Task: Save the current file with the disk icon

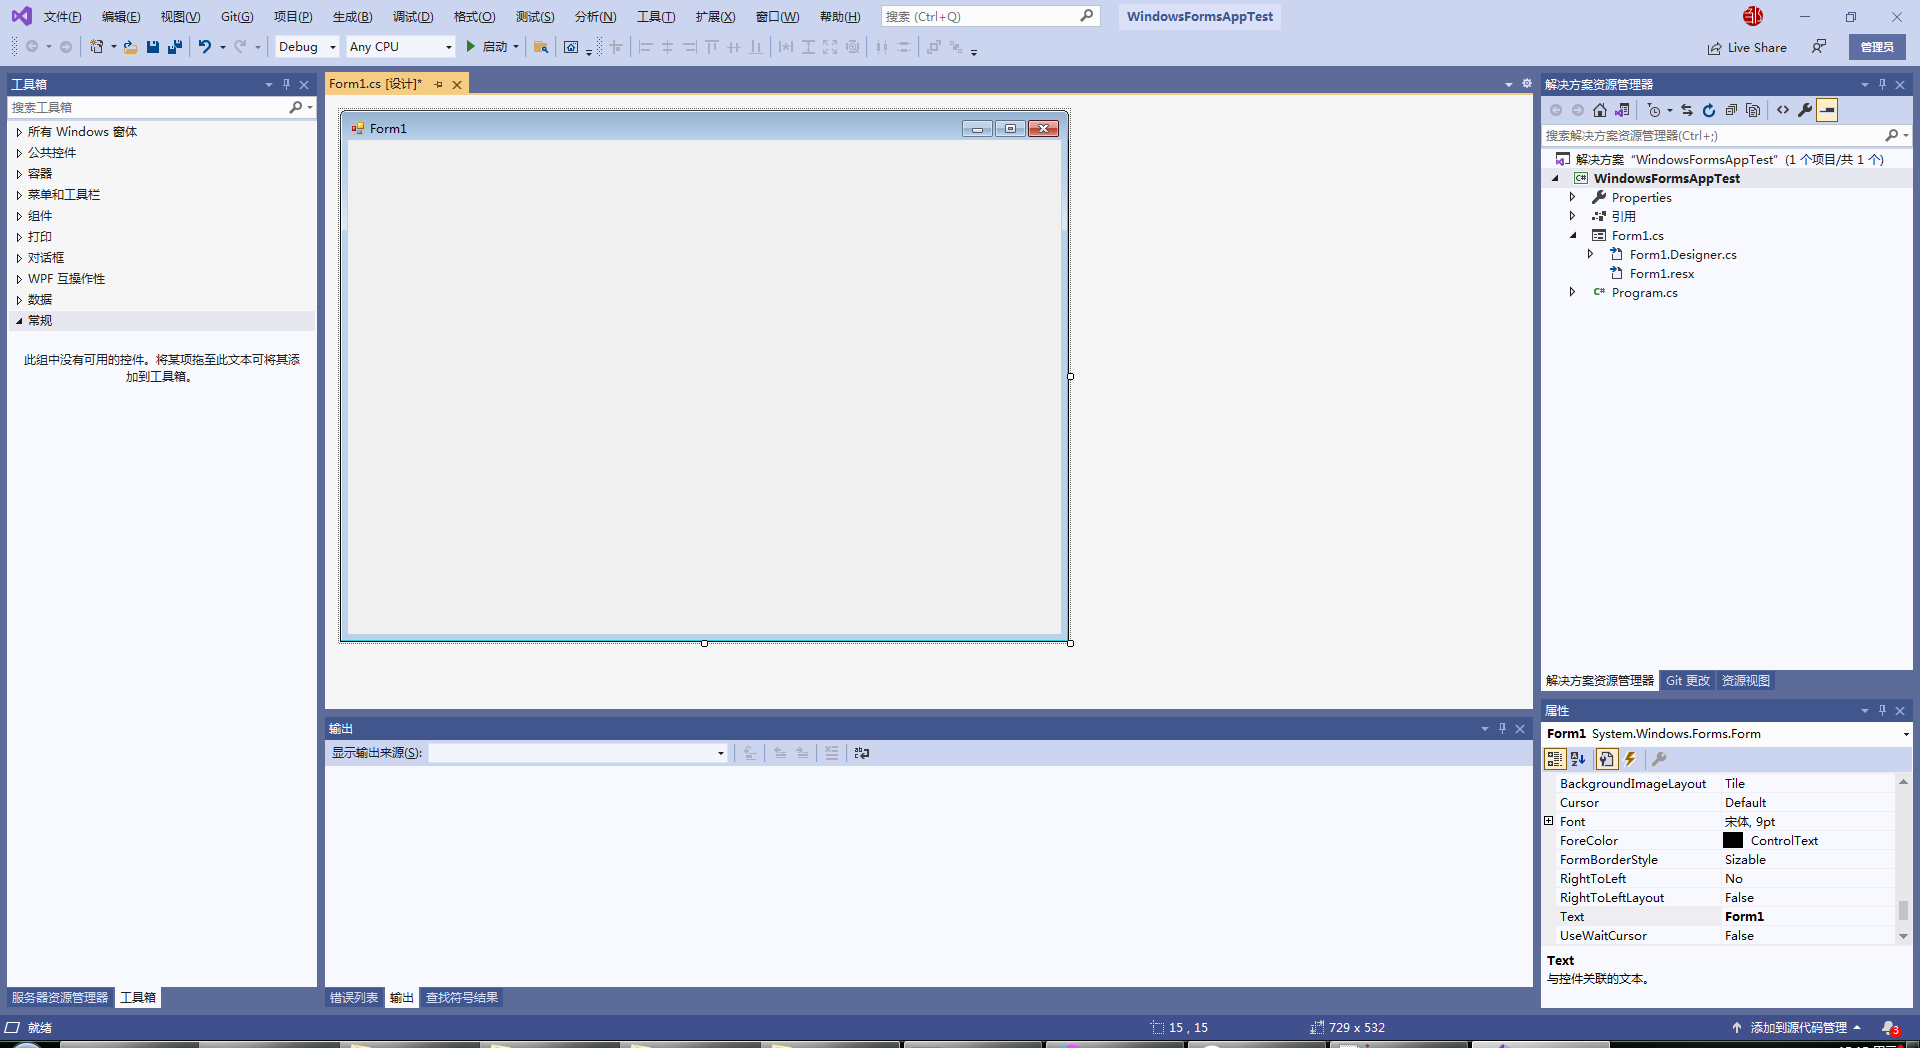Action: tap(153, 47)
